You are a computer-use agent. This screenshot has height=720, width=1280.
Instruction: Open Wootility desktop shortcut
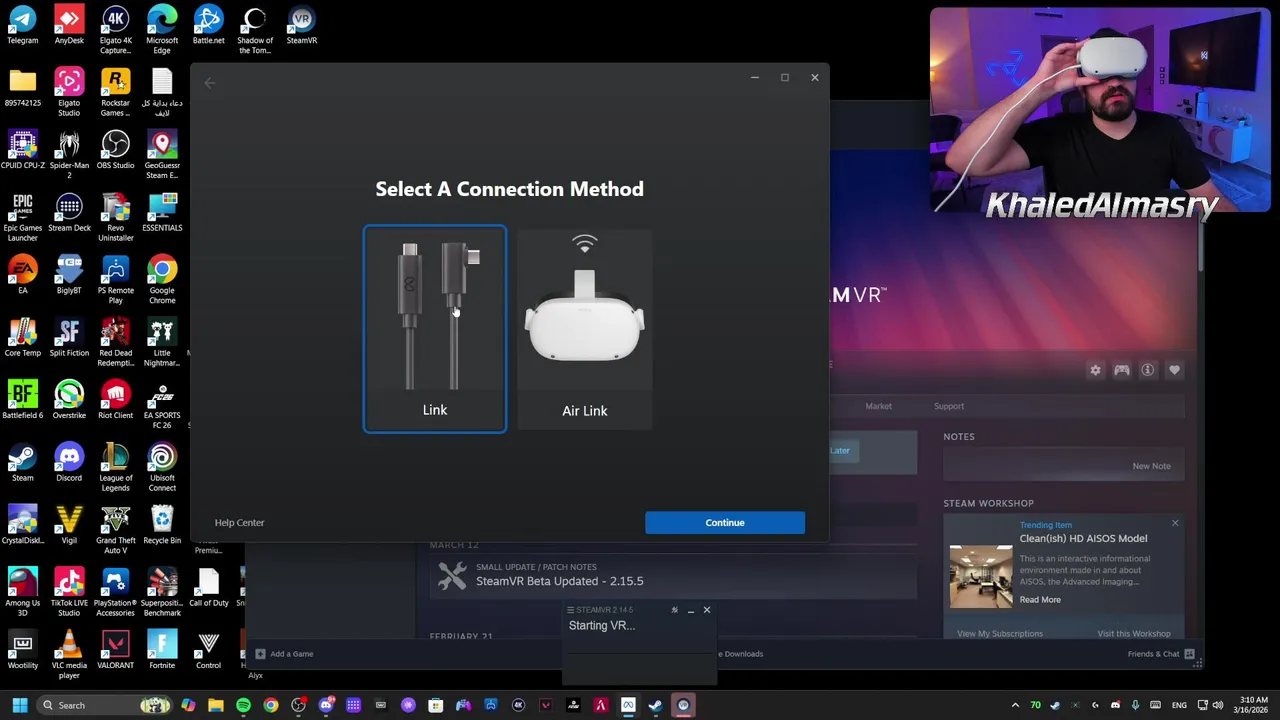point(22,650)
